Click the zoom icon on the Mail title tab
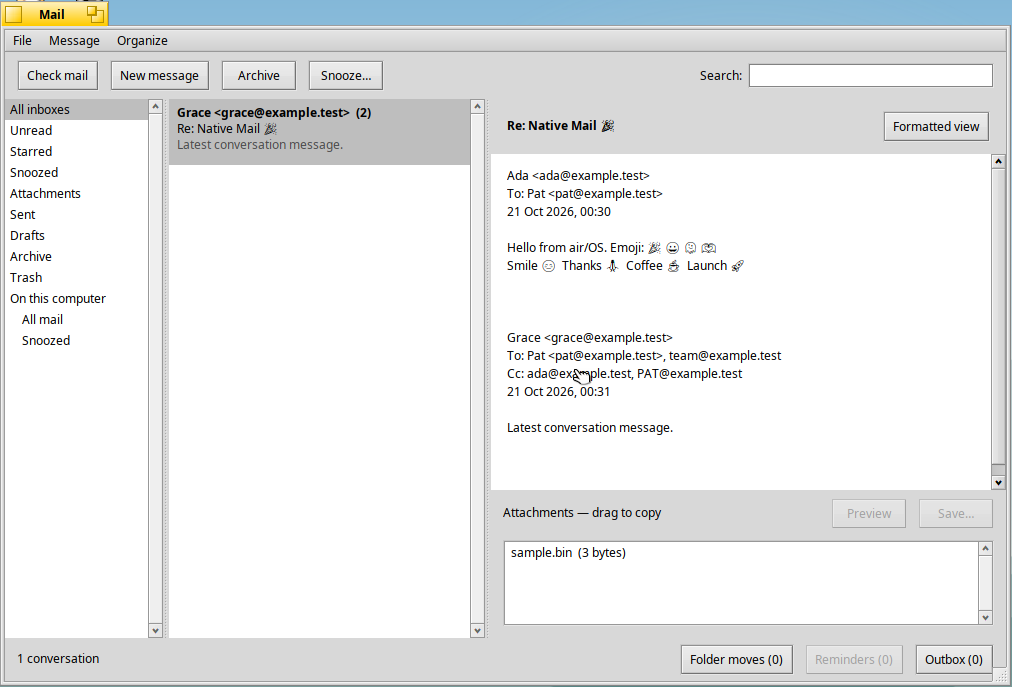The height and width of the screenshot is (687, 1012). click(x=96, y=14)
